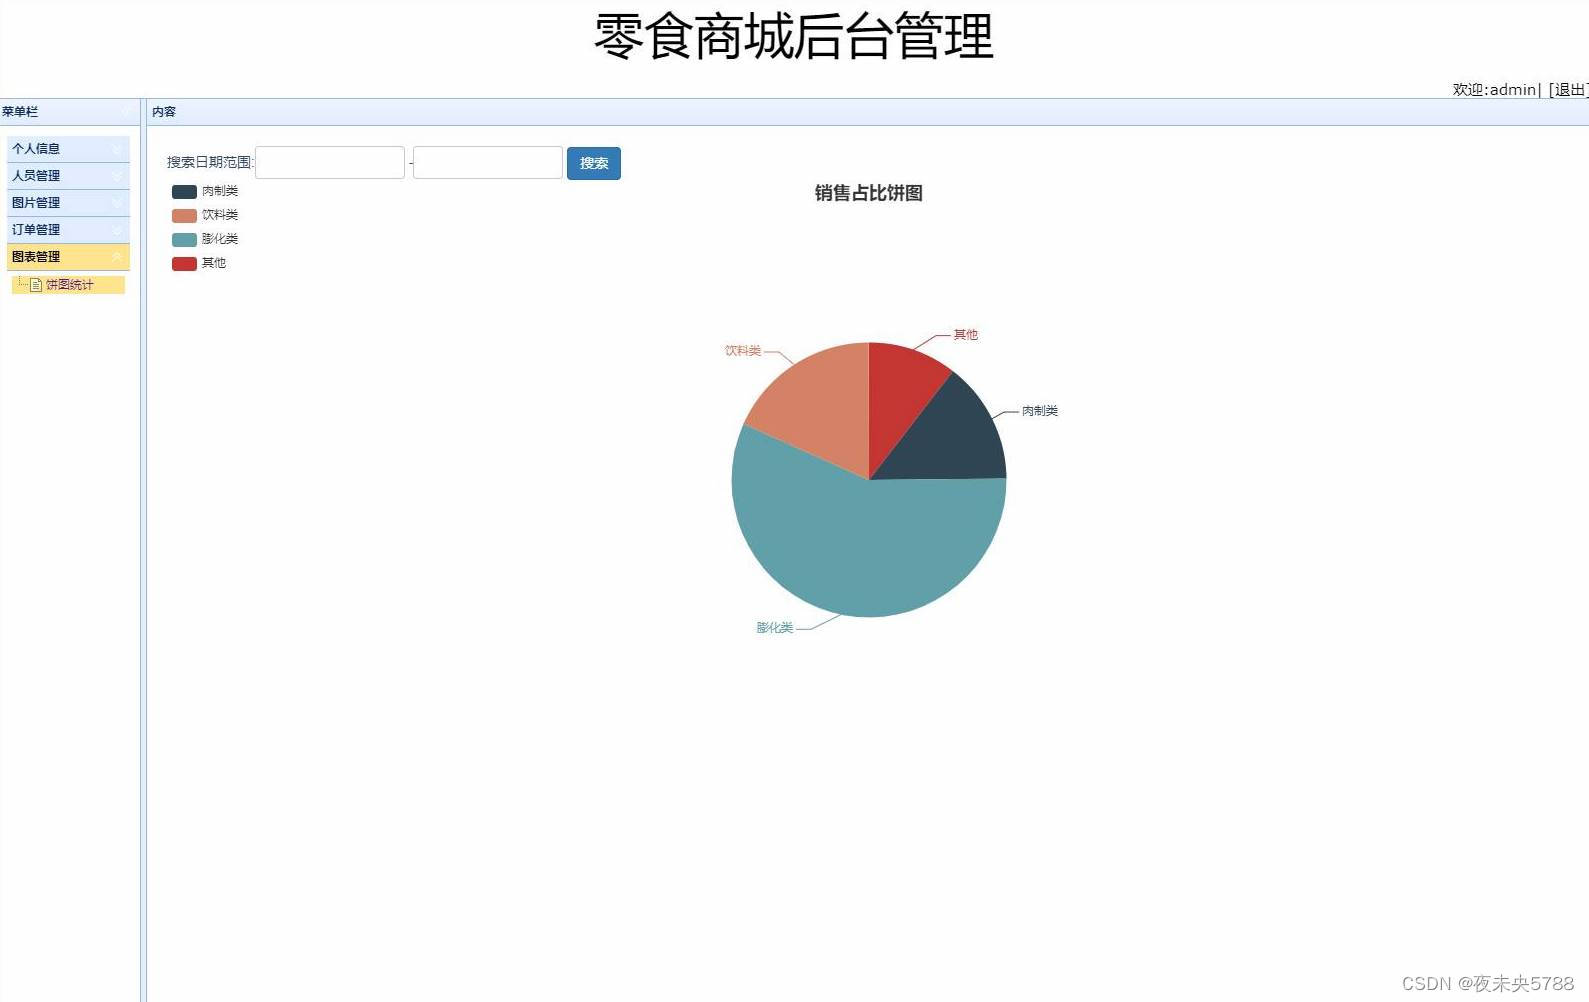Viewport: 1589px width, 1002px height.
Task: Collapse the 菜单栏 panel via its header arrow
Action: (124, 112)
